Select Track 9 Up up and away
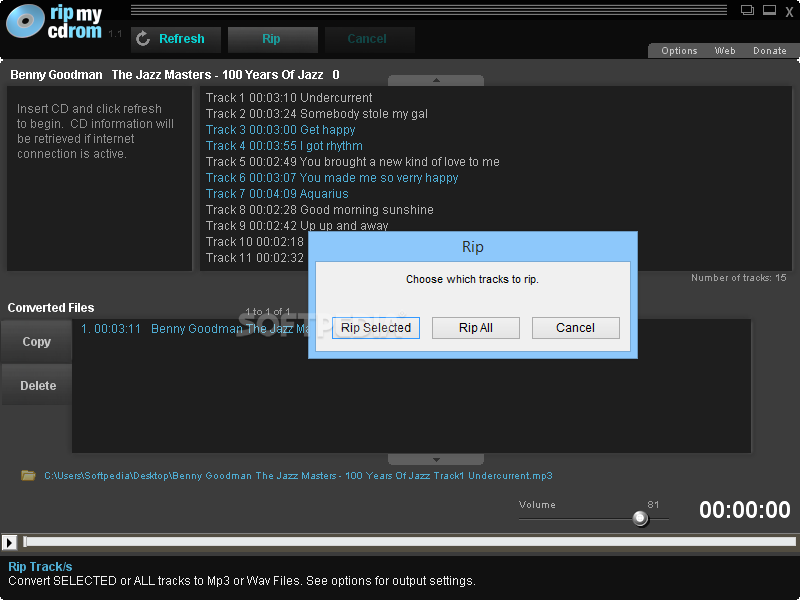 click(x=297, y=226)
